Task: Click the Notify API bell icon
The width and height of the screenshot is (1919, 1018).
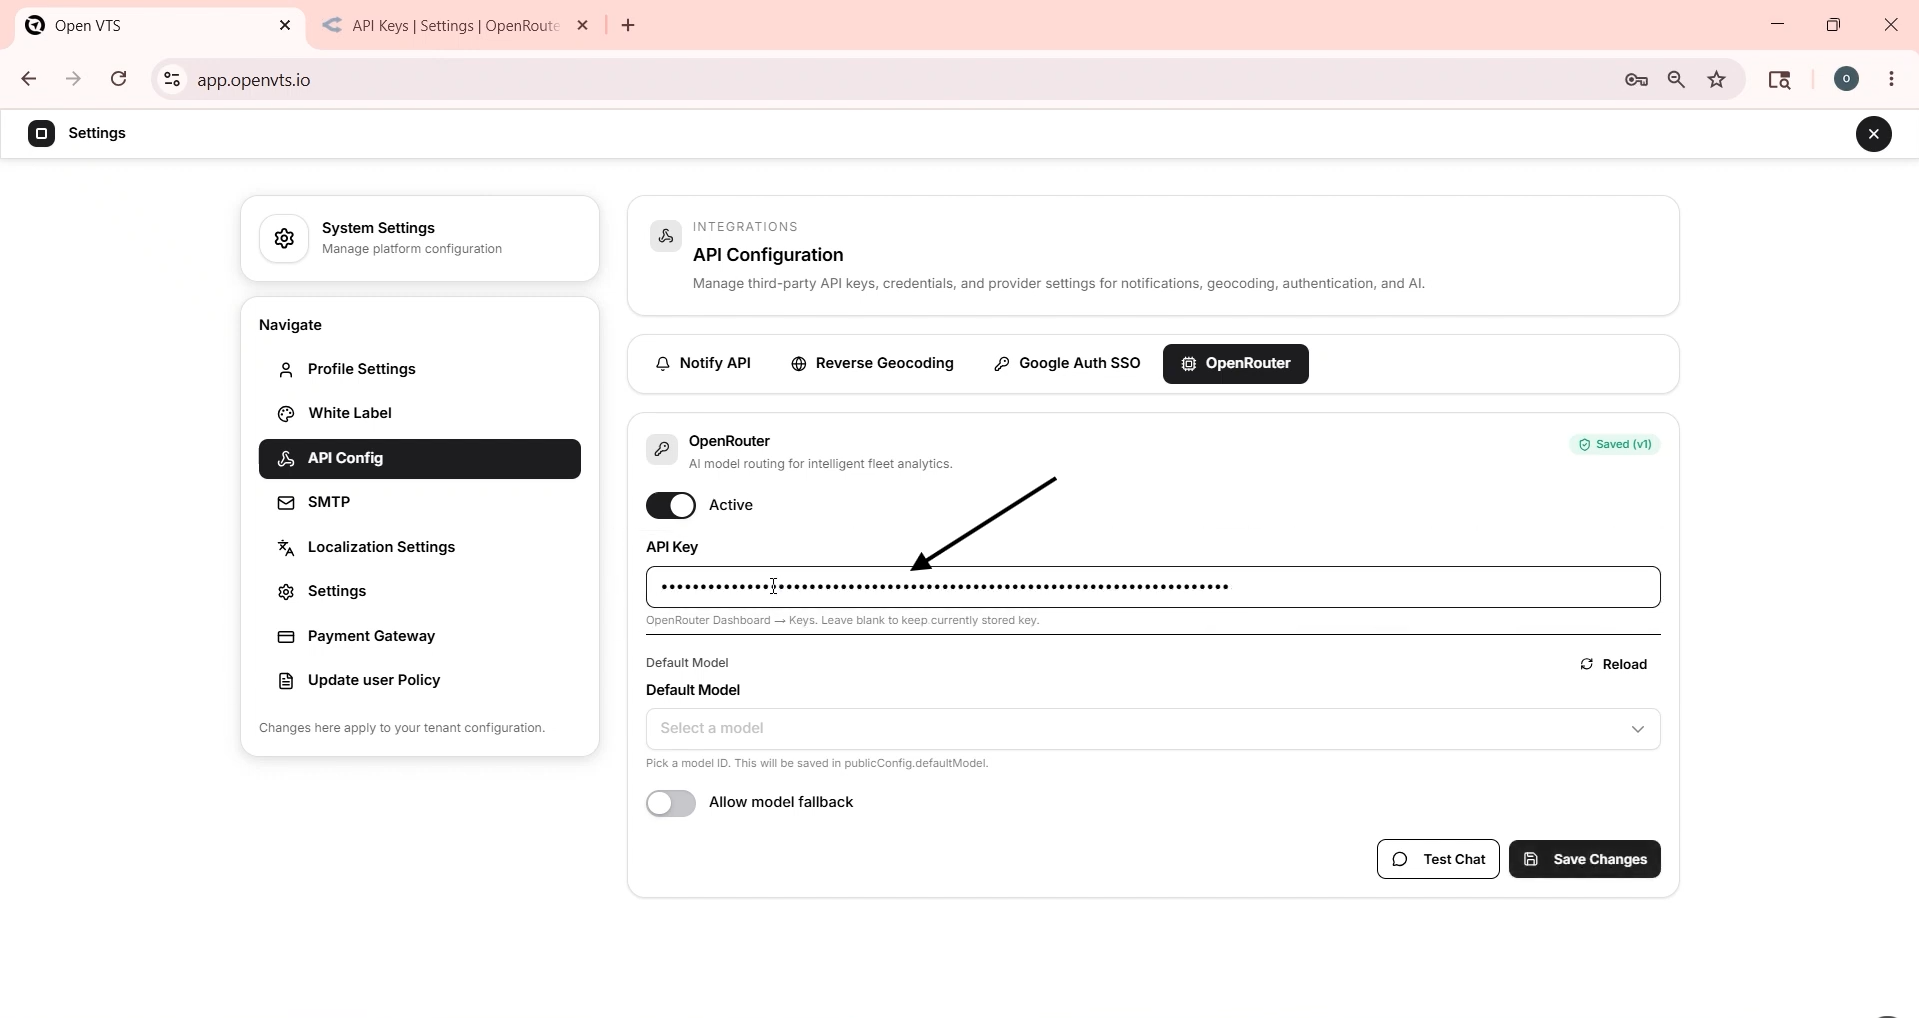Action: pos(662,364)
